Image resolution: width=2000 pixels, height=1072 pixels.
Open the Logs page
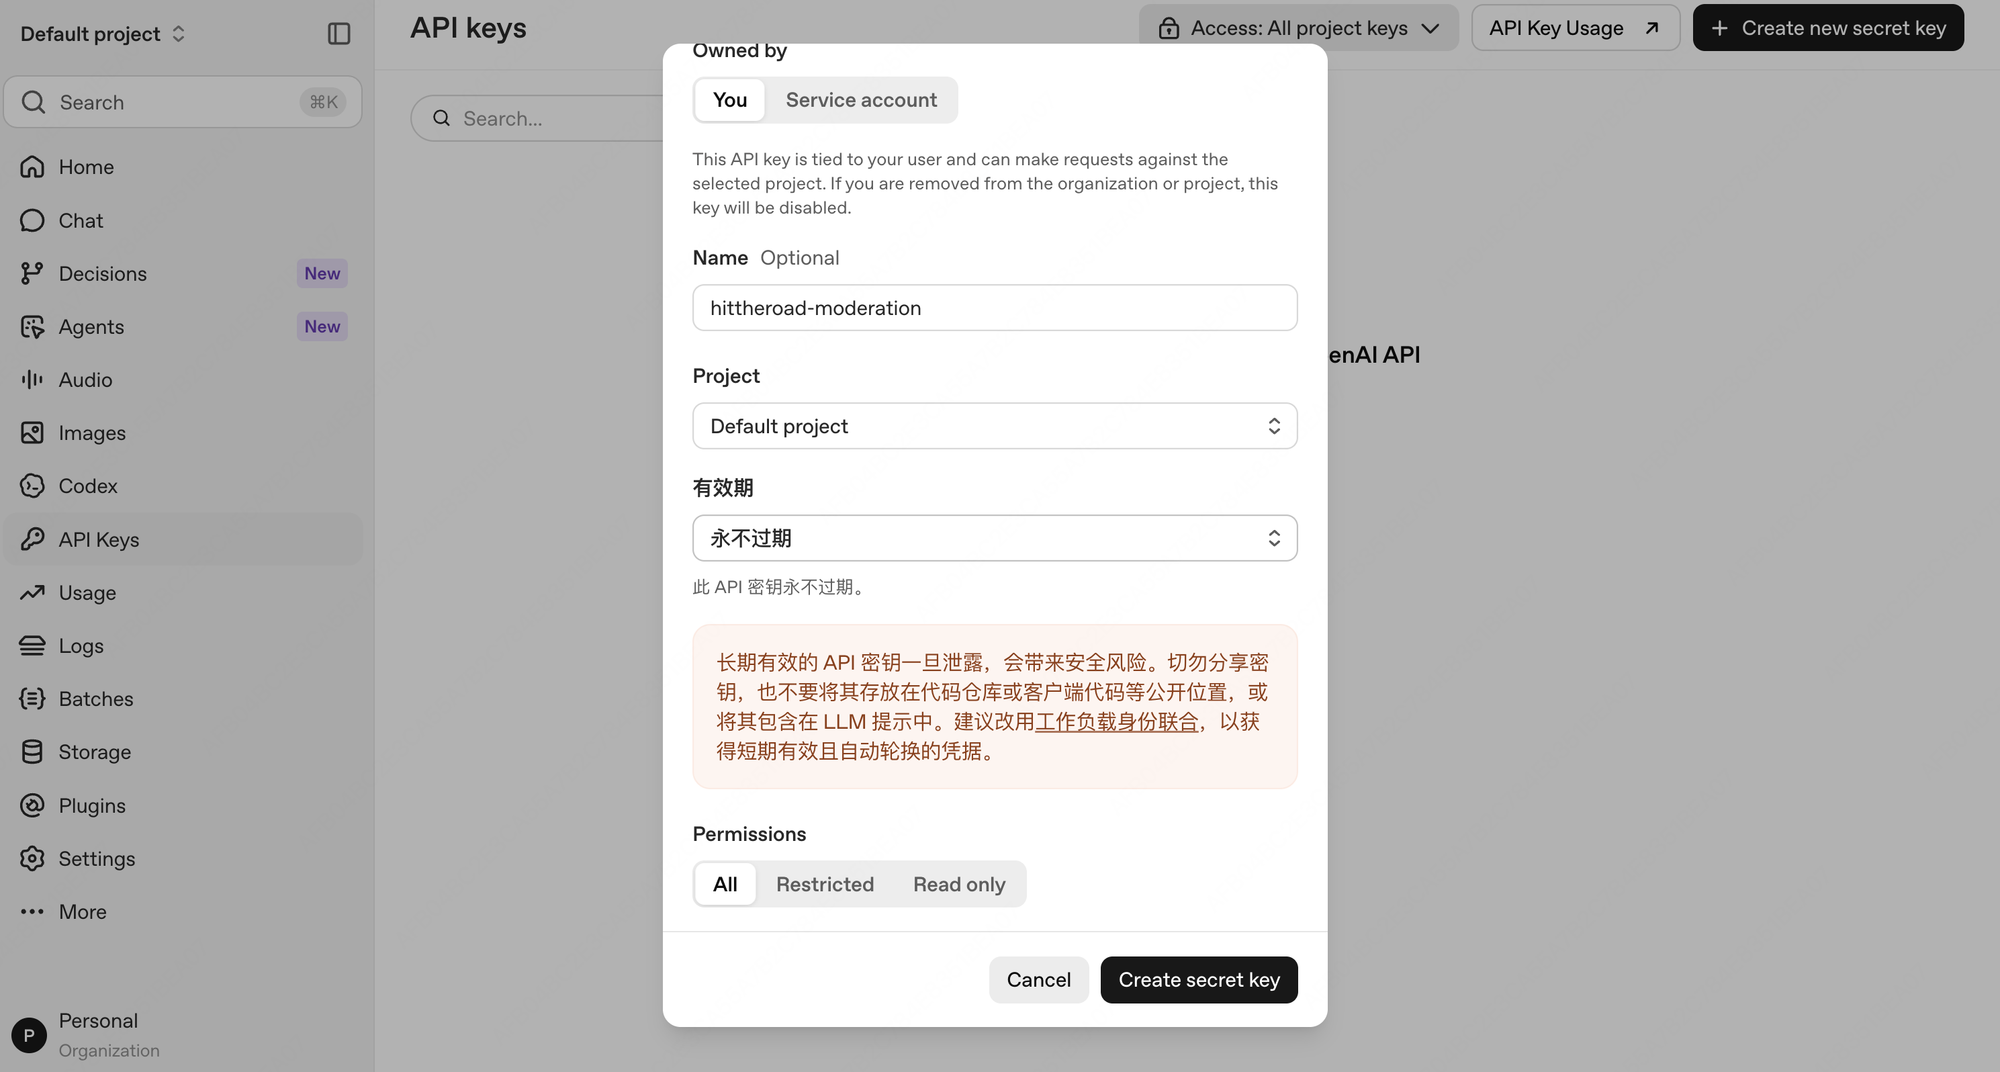click(183, 646)
